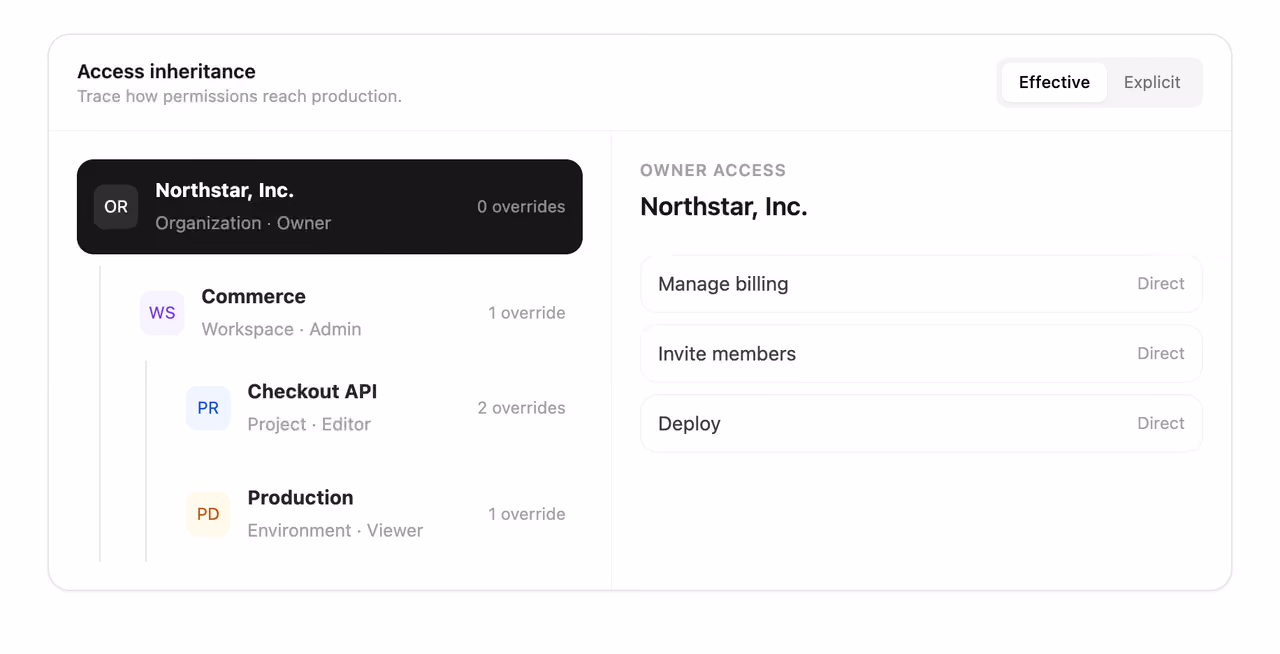Viewport: 1280px width, 654px height.
Task: Switch to the Effective view tab
Action: click(1054, 82)
